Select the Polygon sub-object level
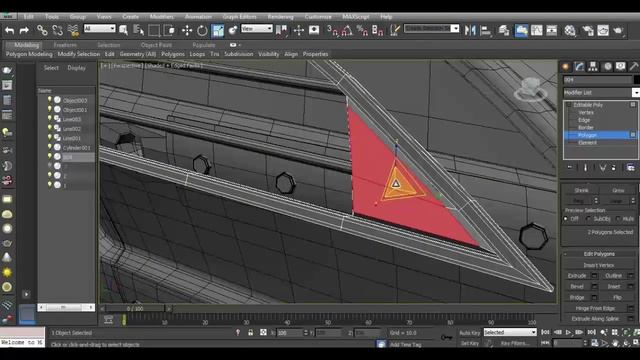The width and height of the screenshot is (640, 360). point(598,135)
